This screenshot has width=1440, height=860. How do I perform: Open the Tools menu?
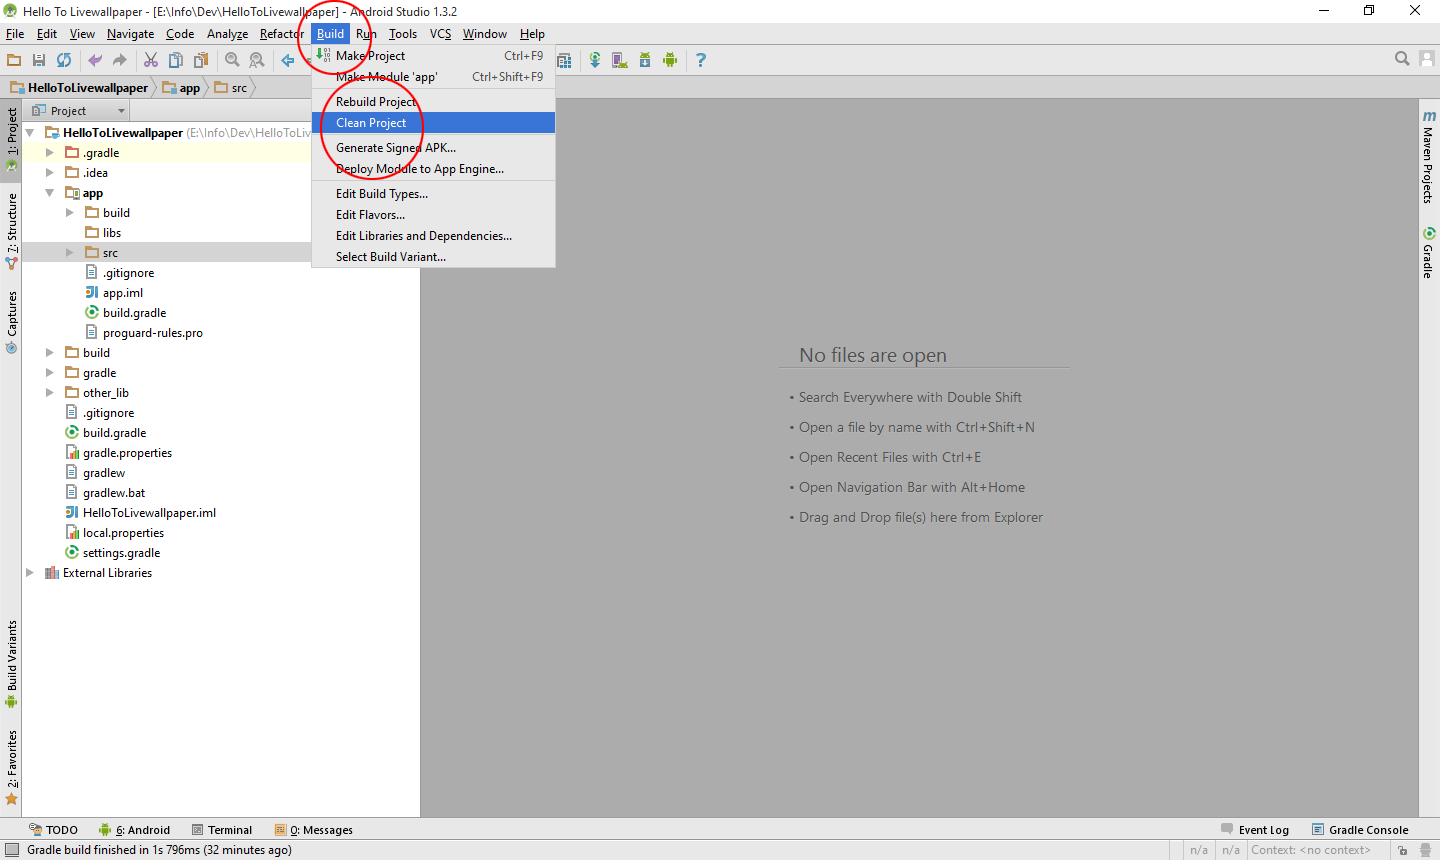[403, 34]
